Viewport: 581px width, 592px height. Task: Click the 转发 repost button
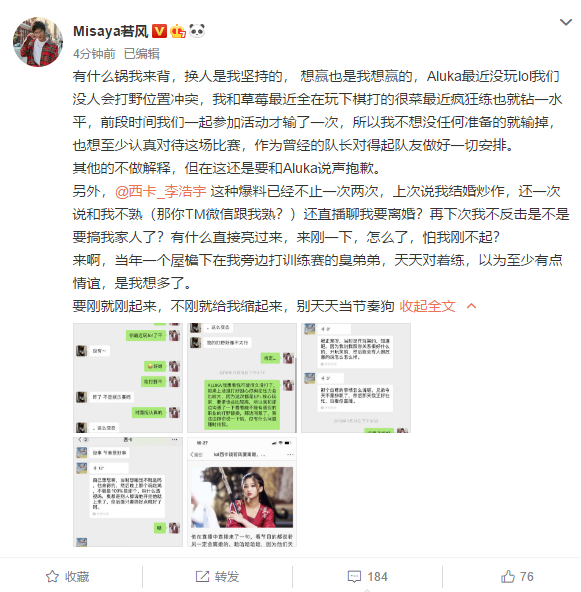pos(217,577)
